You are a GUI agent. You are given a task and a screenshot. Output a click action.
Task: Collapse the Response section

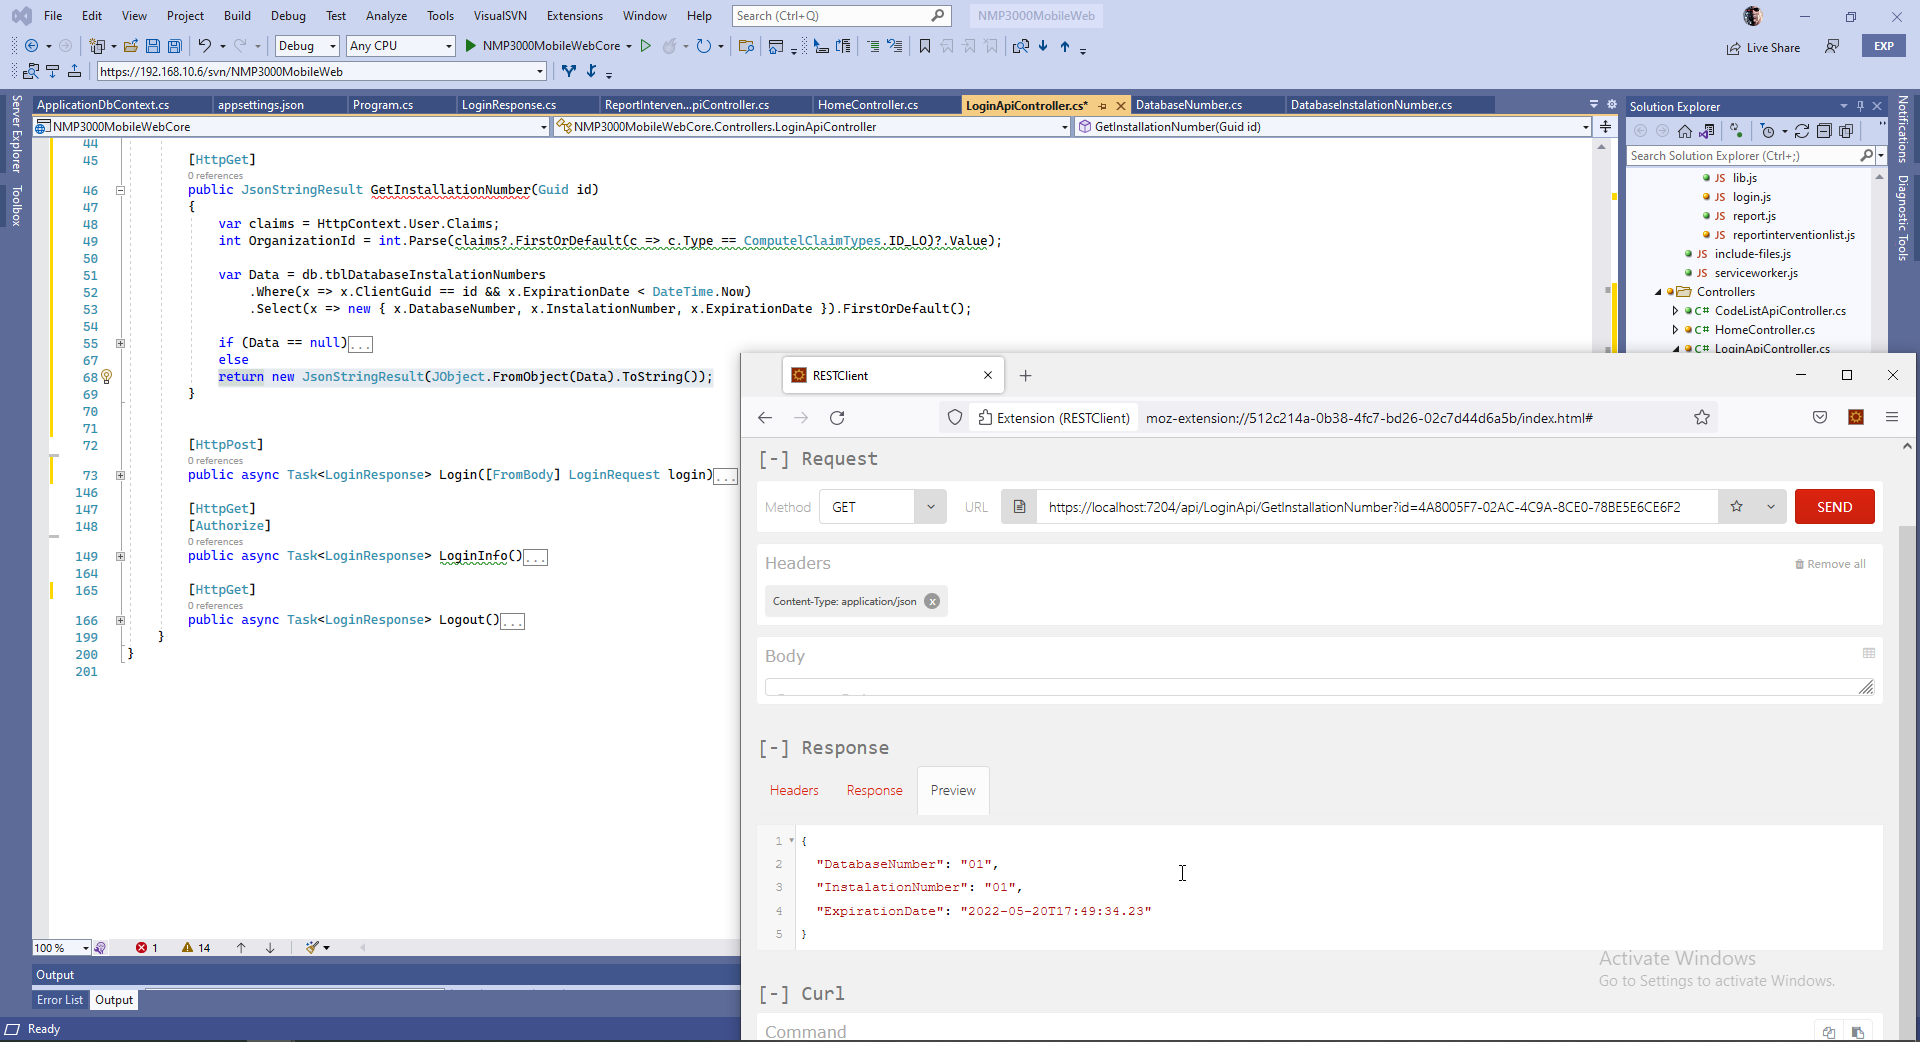pyautogui.click(x=773, y=748)
